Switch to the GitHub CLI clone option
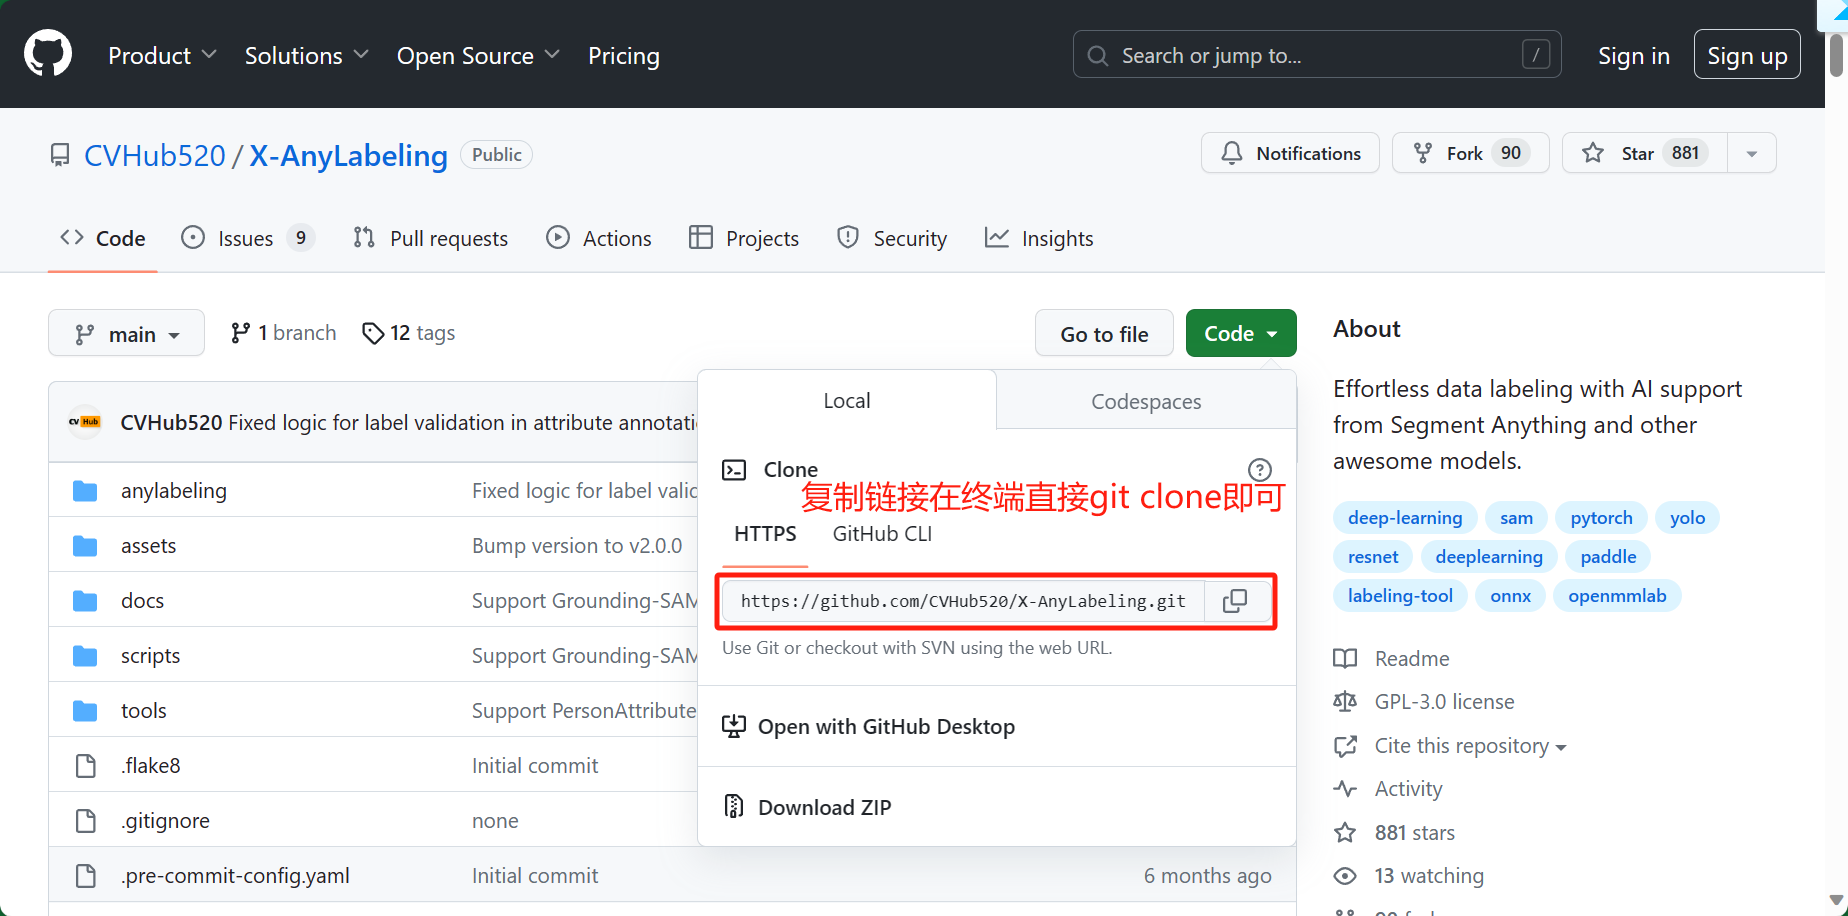The height and width of the screenshot is (916, 1848). click(x=881, y=533)
